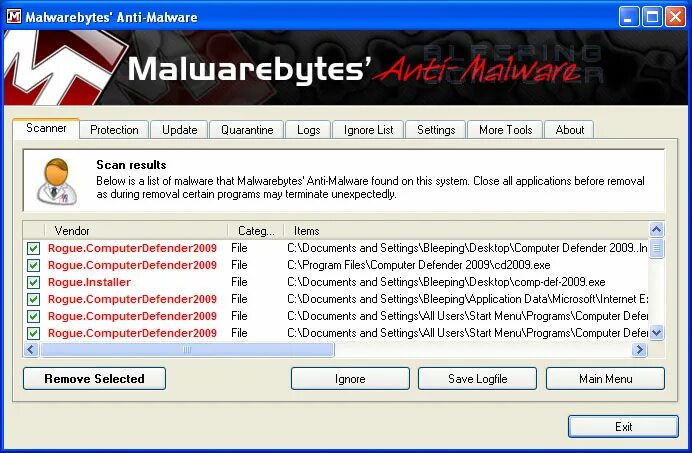692x453 pixels.
Task: Open the Update tab
Action: tap(179, 130)
